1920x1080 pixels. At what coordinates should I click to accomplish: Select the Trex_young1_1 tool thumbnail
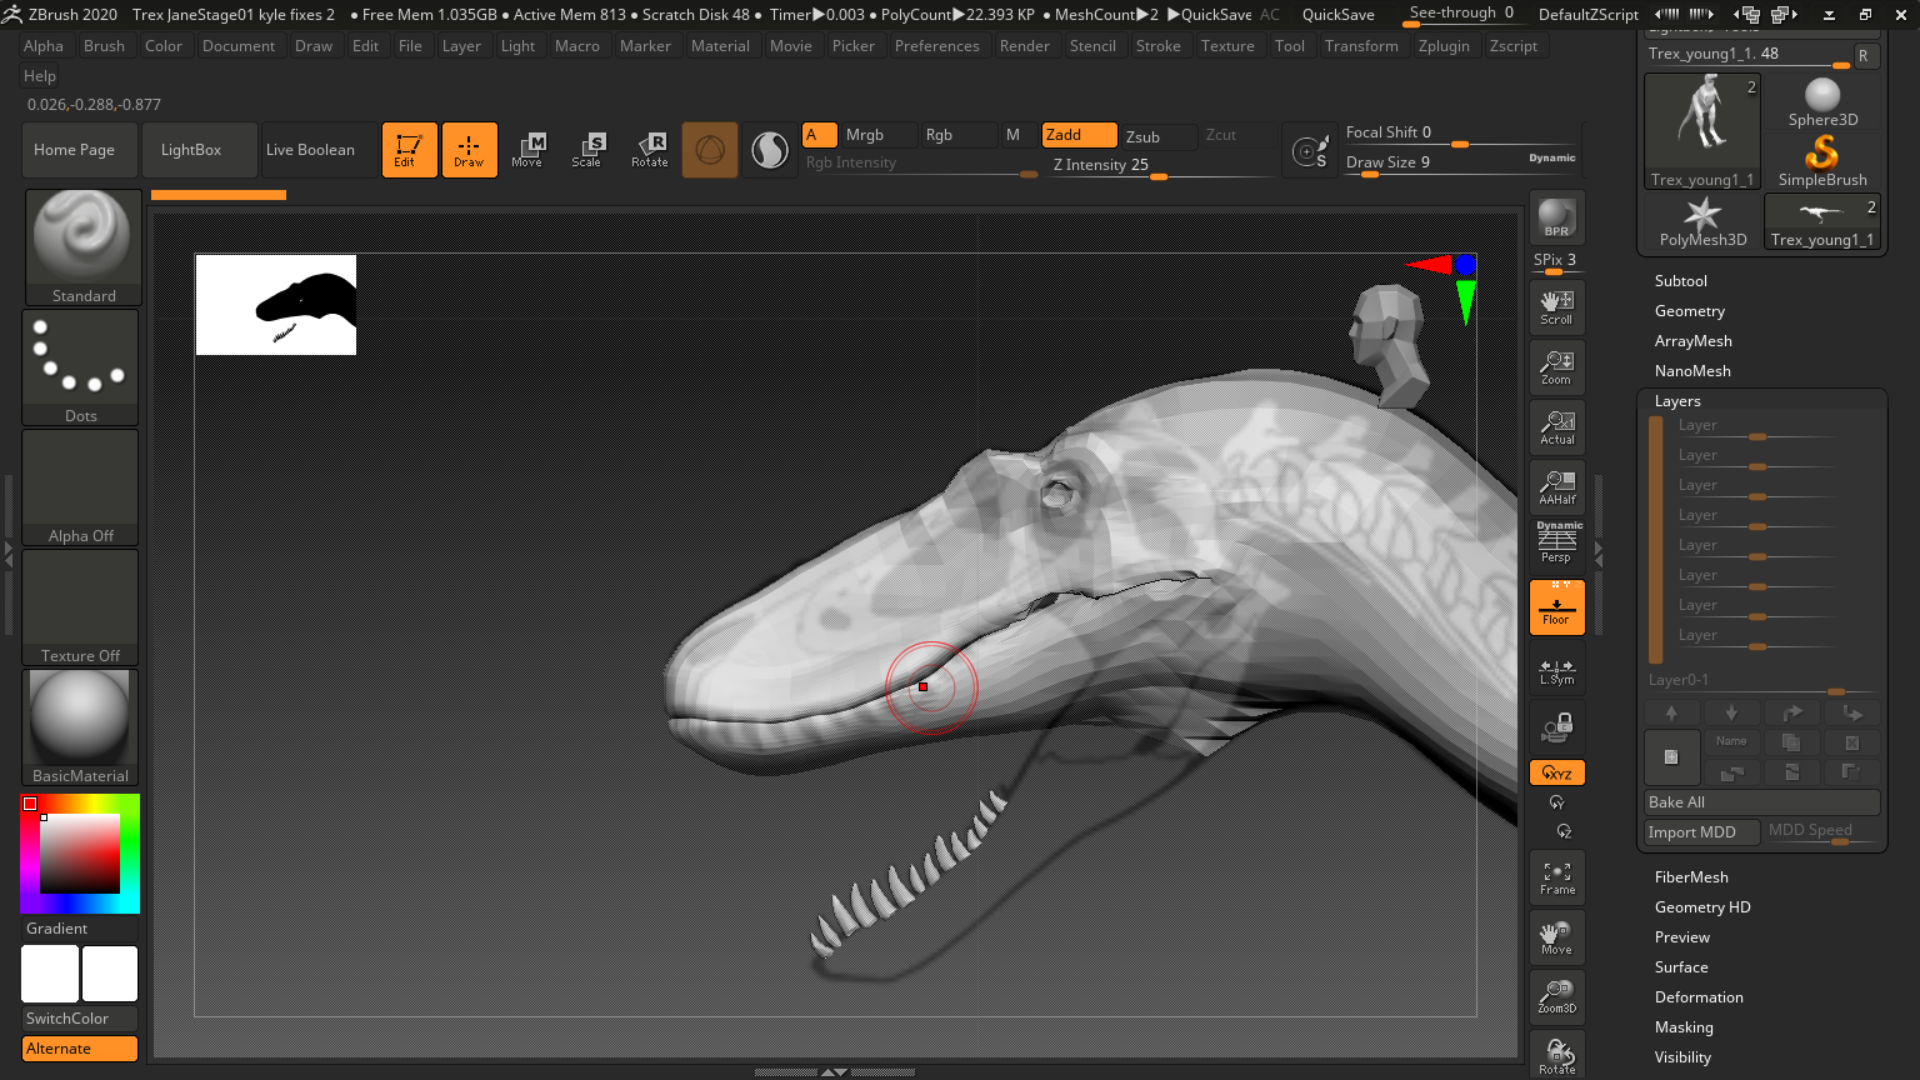pyautogui.click(x=1701, y=131)
